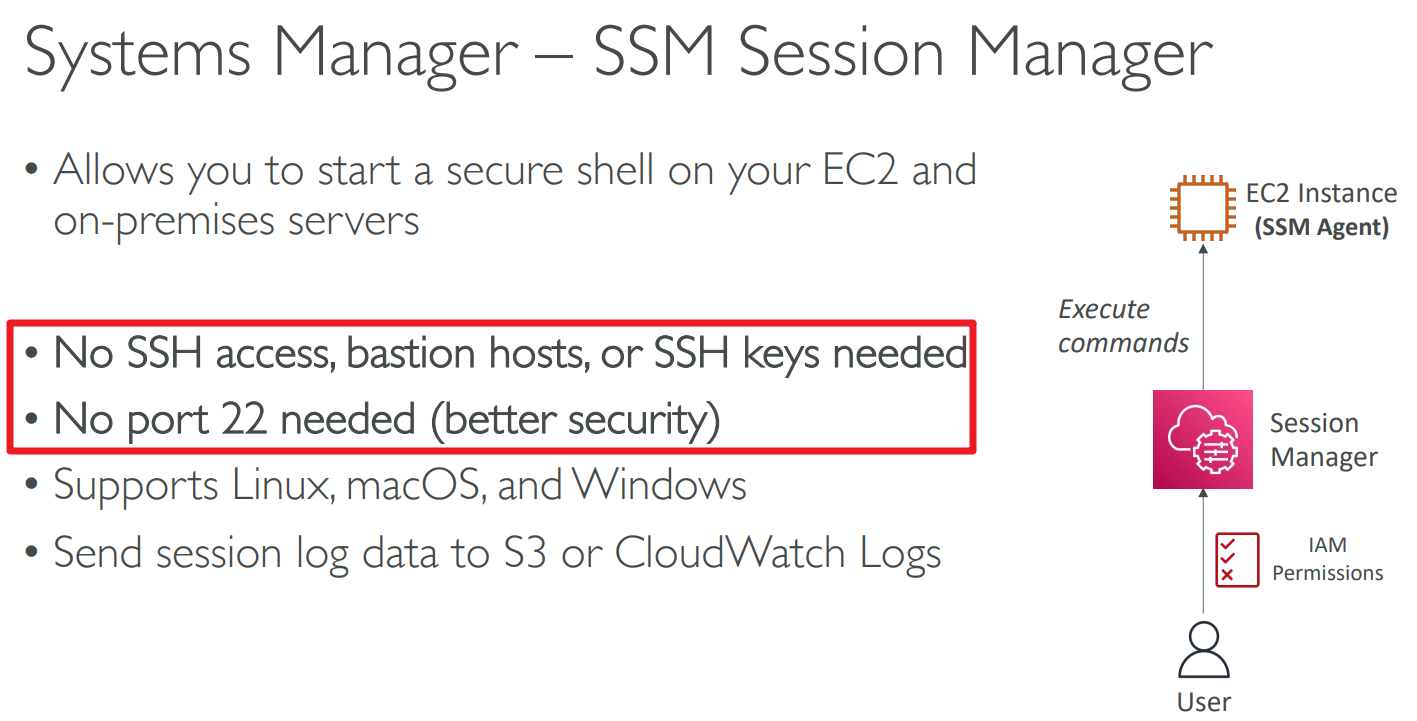Image resolution: width=1417 pixels, height=721 pixels.
Task: Click the arrow pointing to the EC2 Instance
Action: click(x=1203, y=320)
